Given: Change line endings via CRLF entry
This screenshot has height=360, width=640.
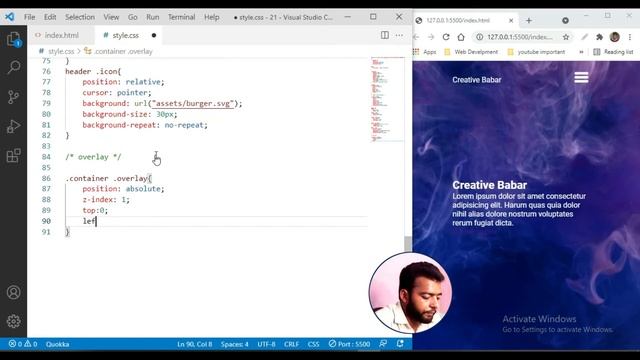Looking at the screenshot, I should [291, 344].
